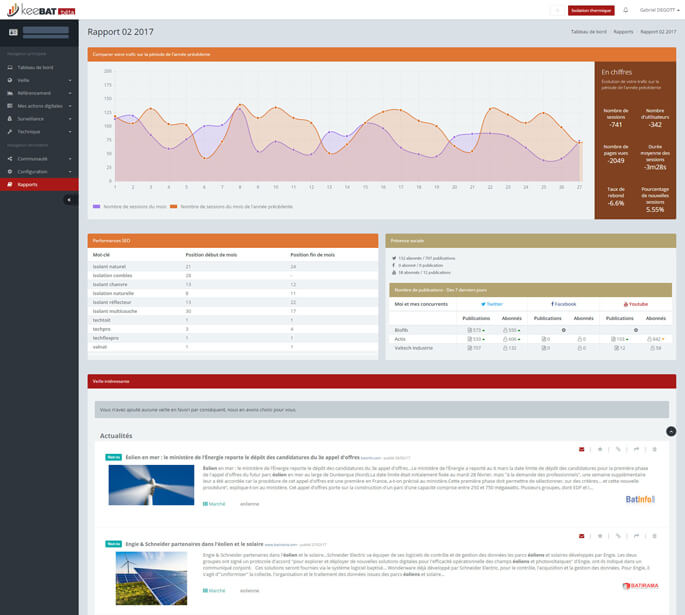Click the keeBAT logo
The height and width of the screenshot is (615, 685).
click(x=41, y=10)
